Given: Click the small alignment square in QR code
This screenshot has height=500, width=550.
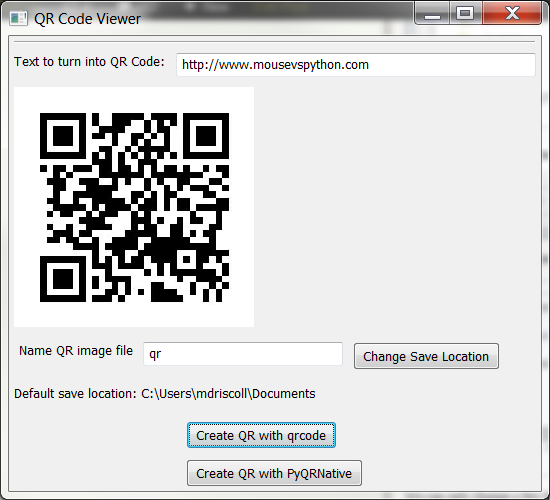Looking at the screenshot, I should coord(186,259).
